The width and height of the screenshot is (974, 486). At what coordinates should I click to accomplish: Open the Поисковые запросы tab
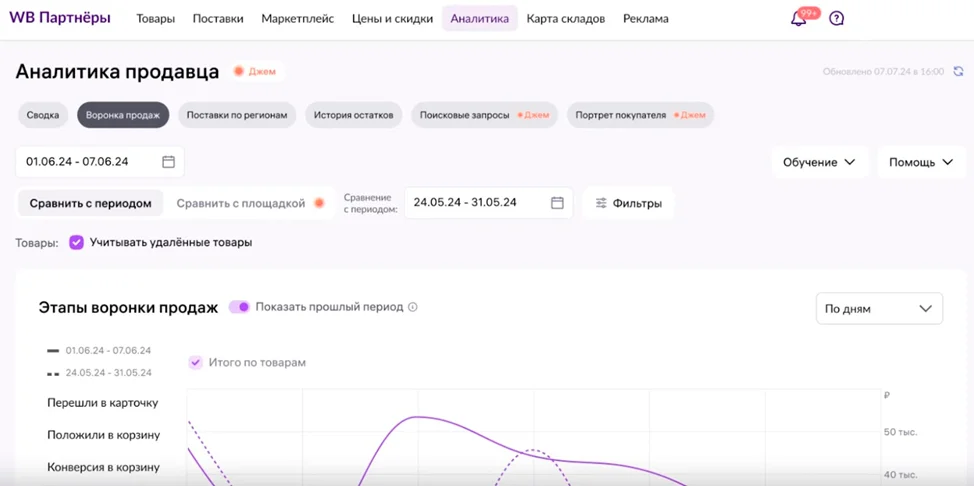(x=485, y=115)
